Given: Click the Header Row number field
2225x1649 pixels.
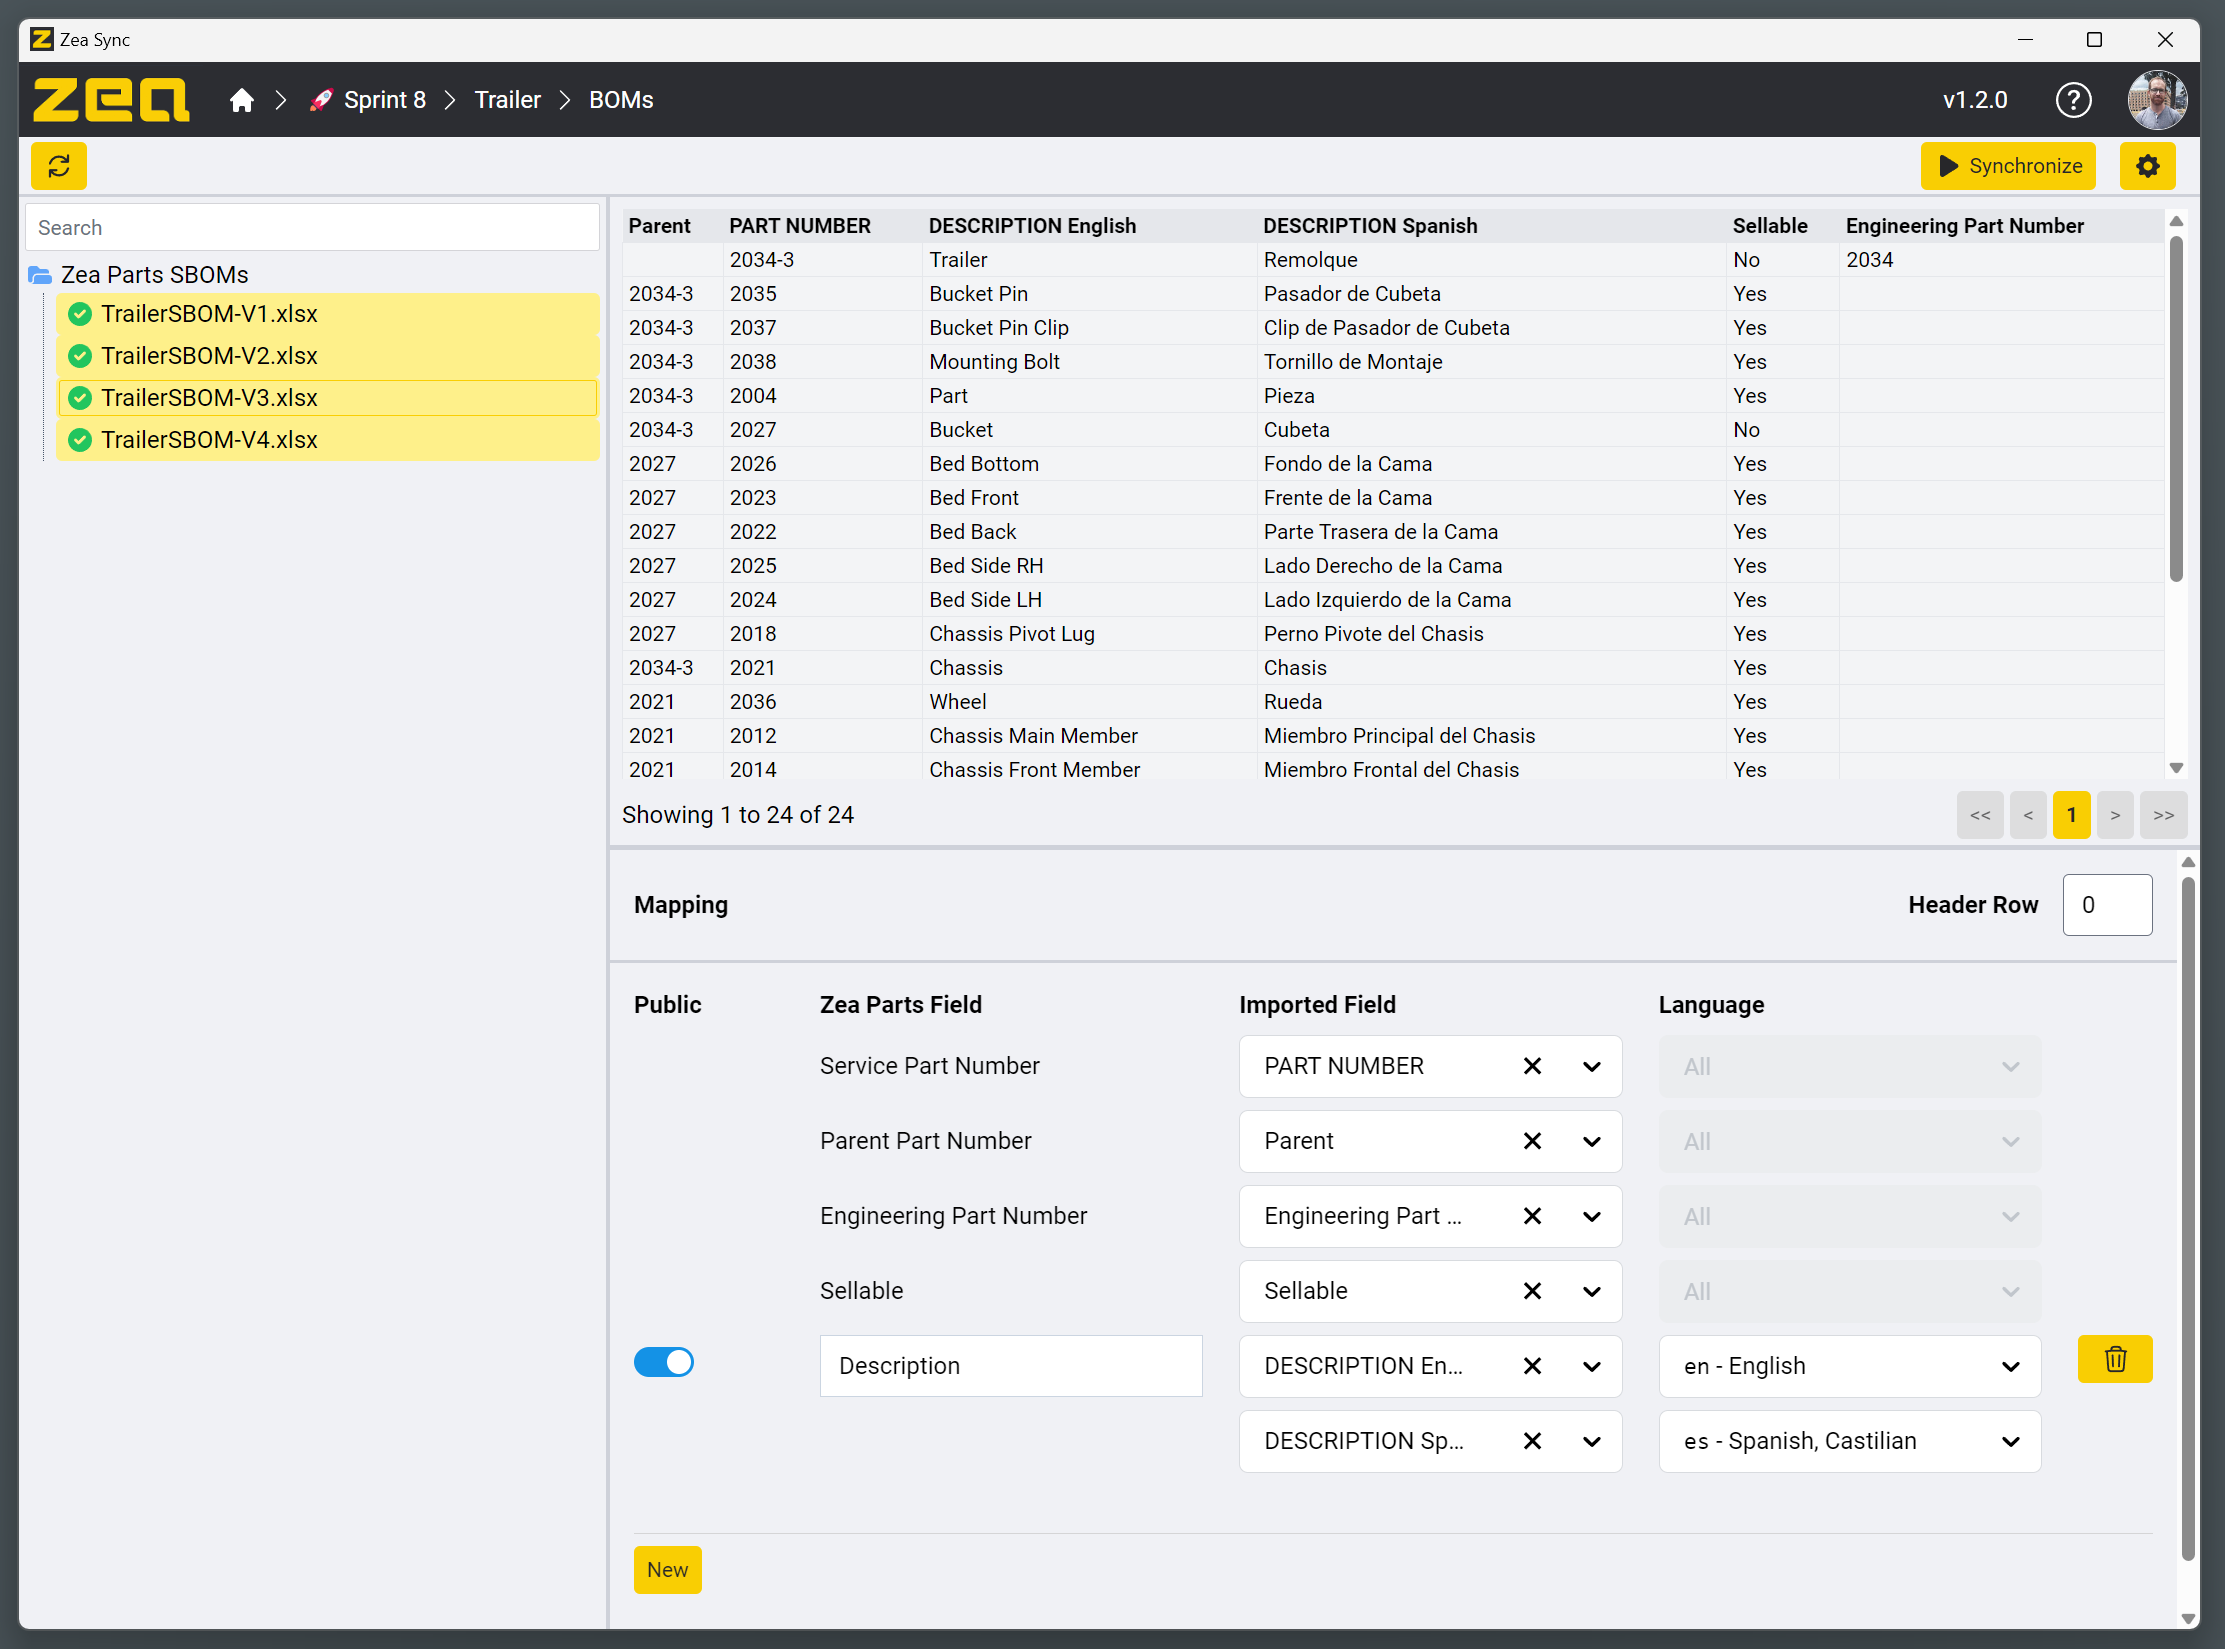Looking at the screenshot, I should coord(2106,905).
